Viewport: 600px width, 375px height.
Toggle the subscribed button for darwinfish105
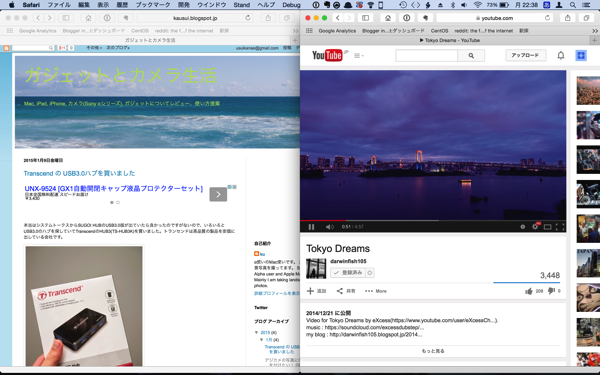point(348,272)
